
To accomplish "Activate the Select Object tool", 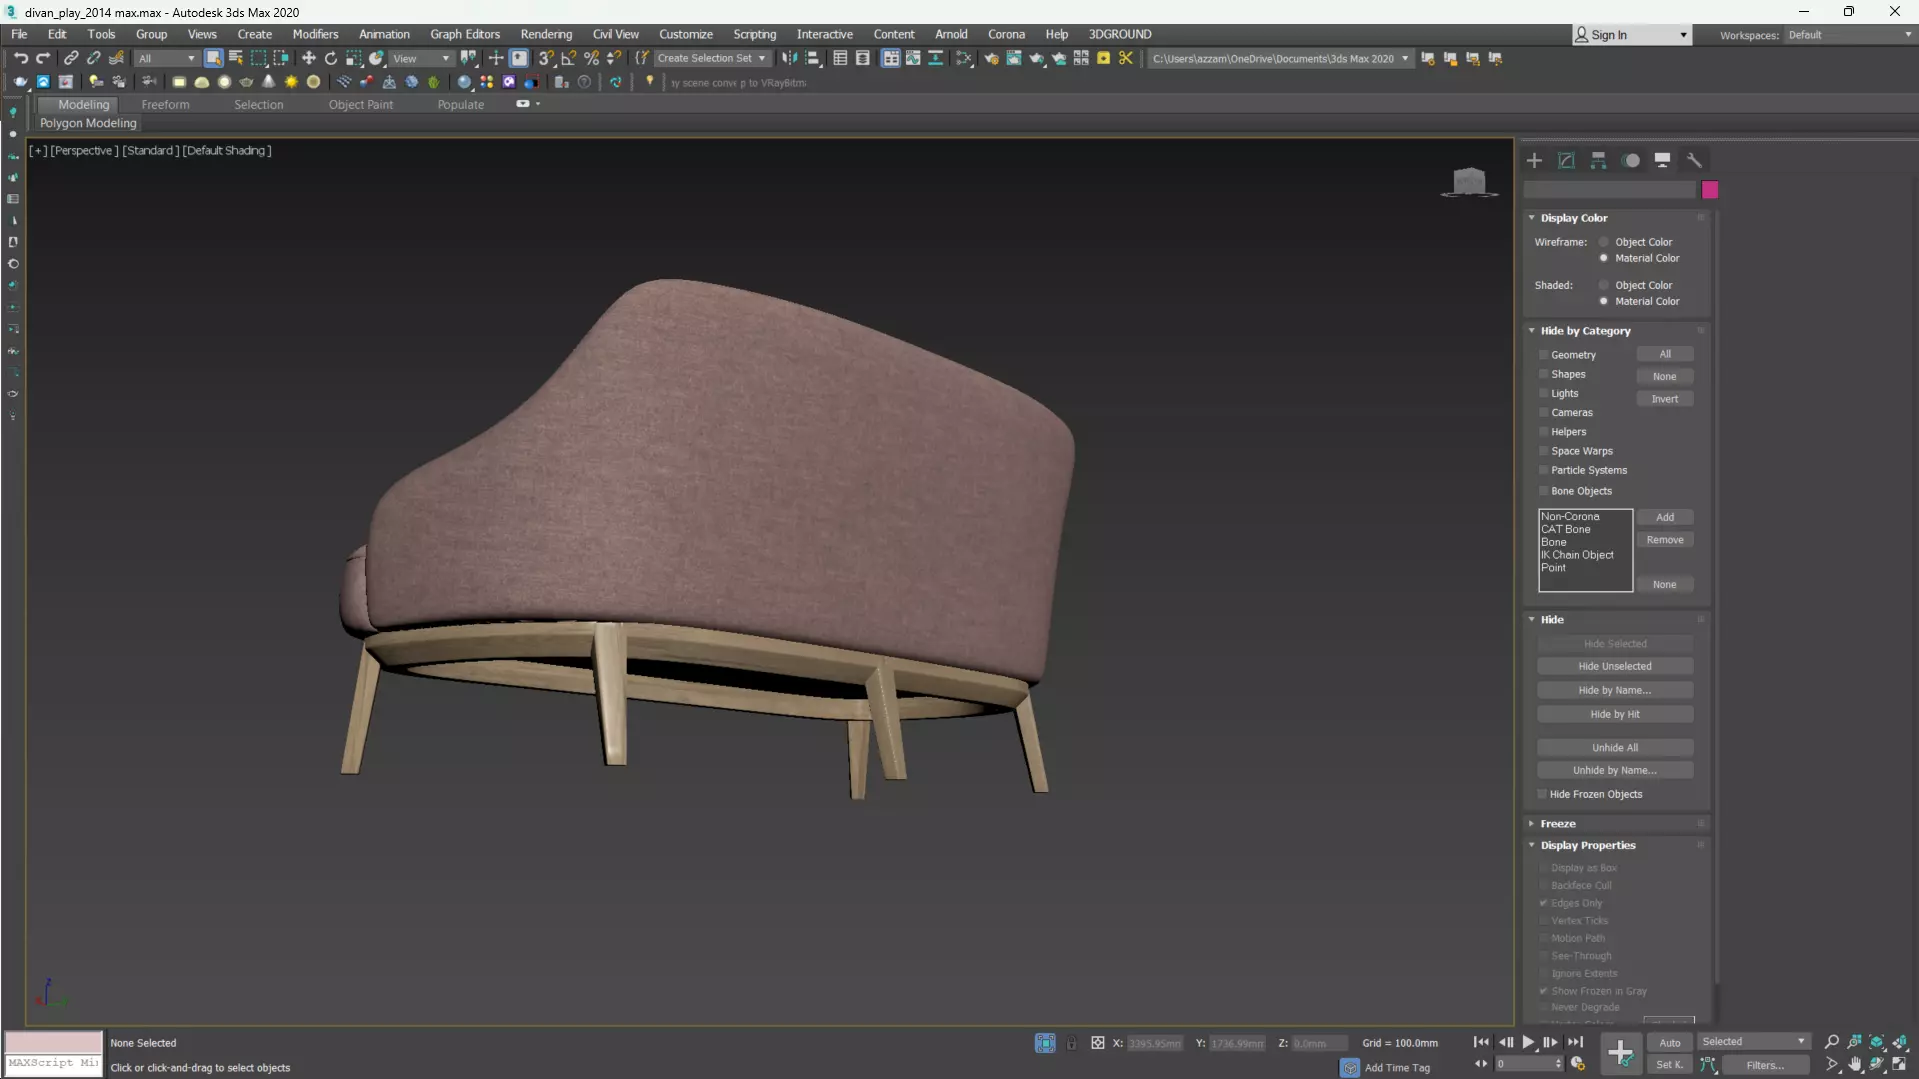I will [x=213, y=58].
